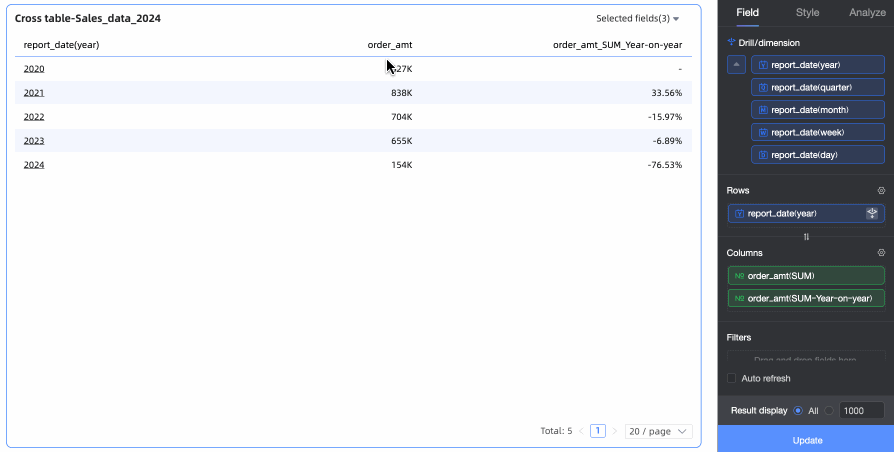894x452 pixels.
Task: Select the custom result count radio
Action: (829, 410)
